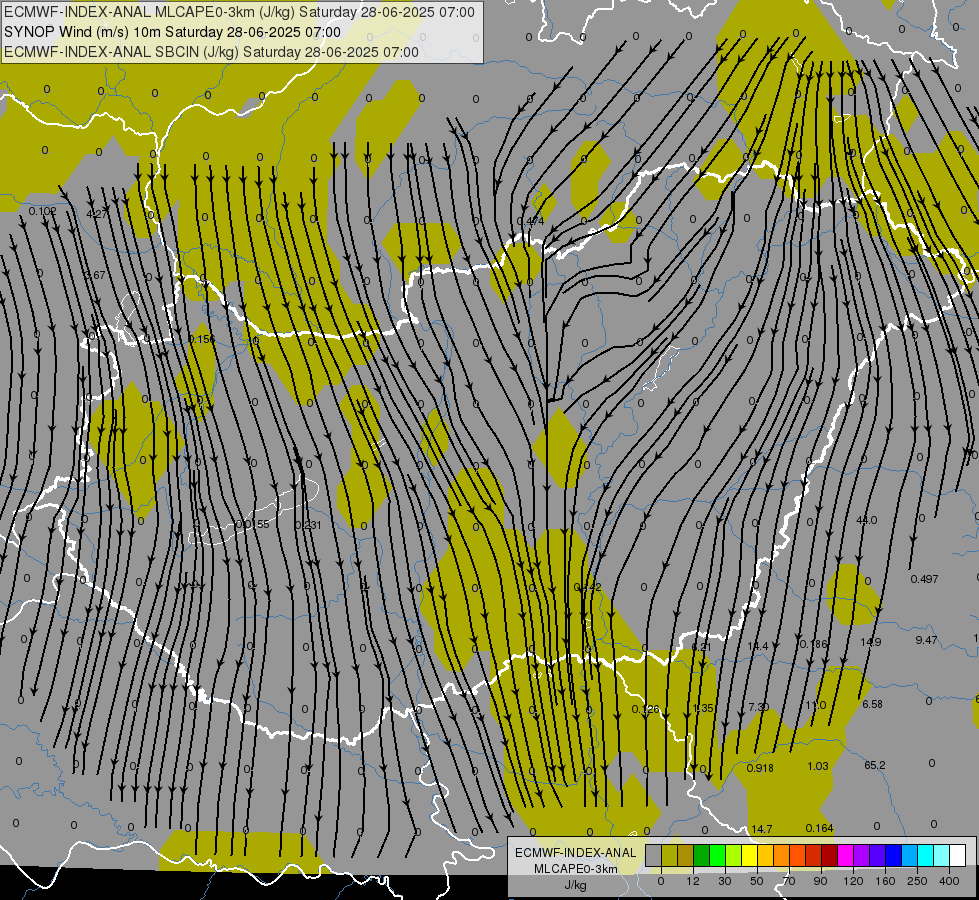Click the map value '3.67'
This screenshot has height=900, width=979.
click(95, 275)
